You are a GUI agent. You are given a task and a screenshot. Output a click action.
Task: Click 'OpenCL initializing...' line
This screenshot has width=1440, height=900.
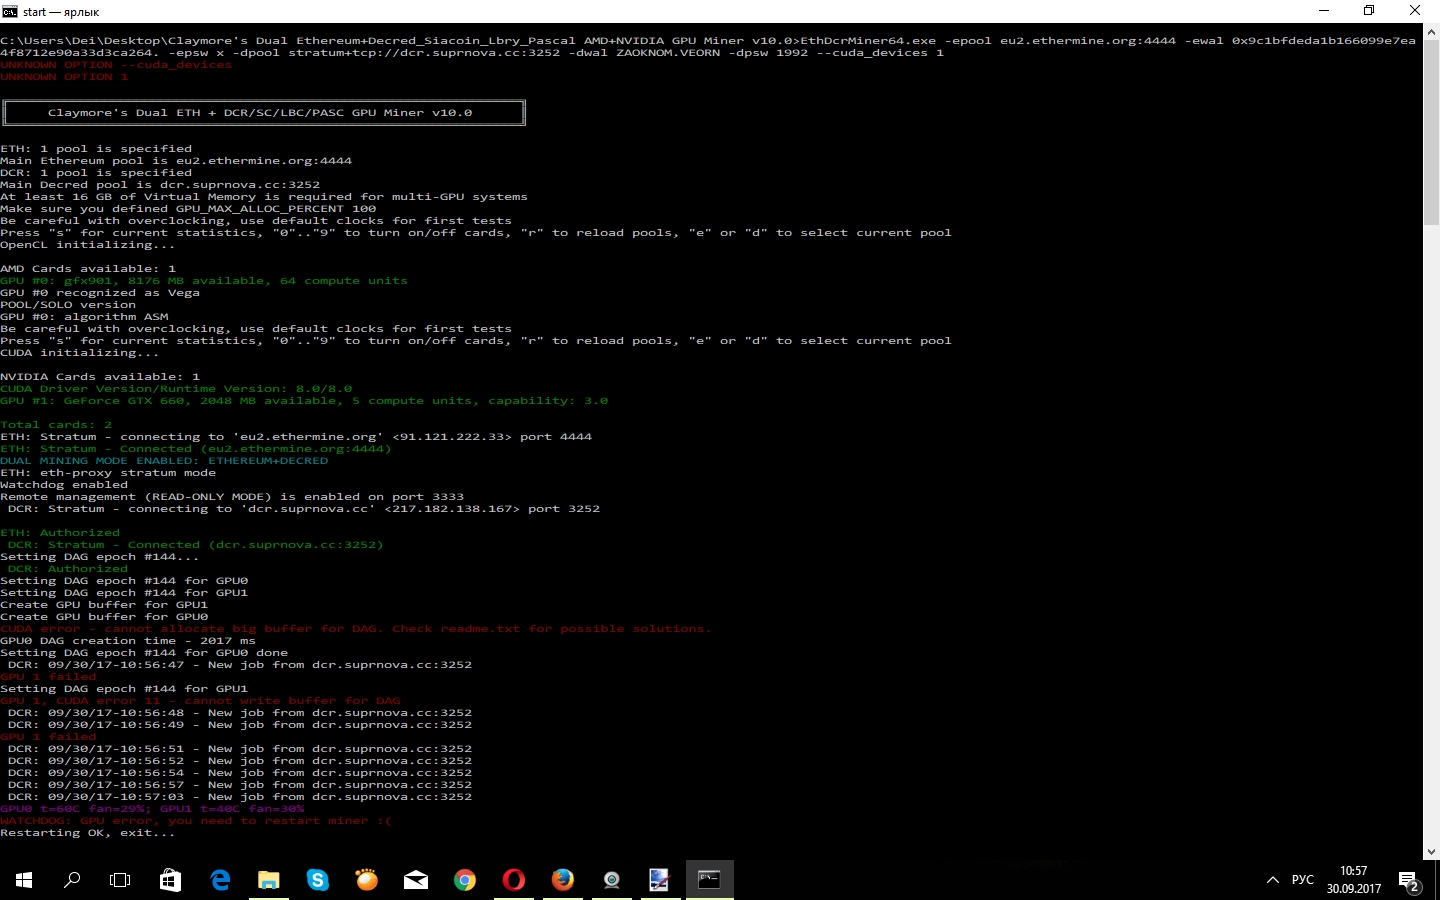(88, 245)
